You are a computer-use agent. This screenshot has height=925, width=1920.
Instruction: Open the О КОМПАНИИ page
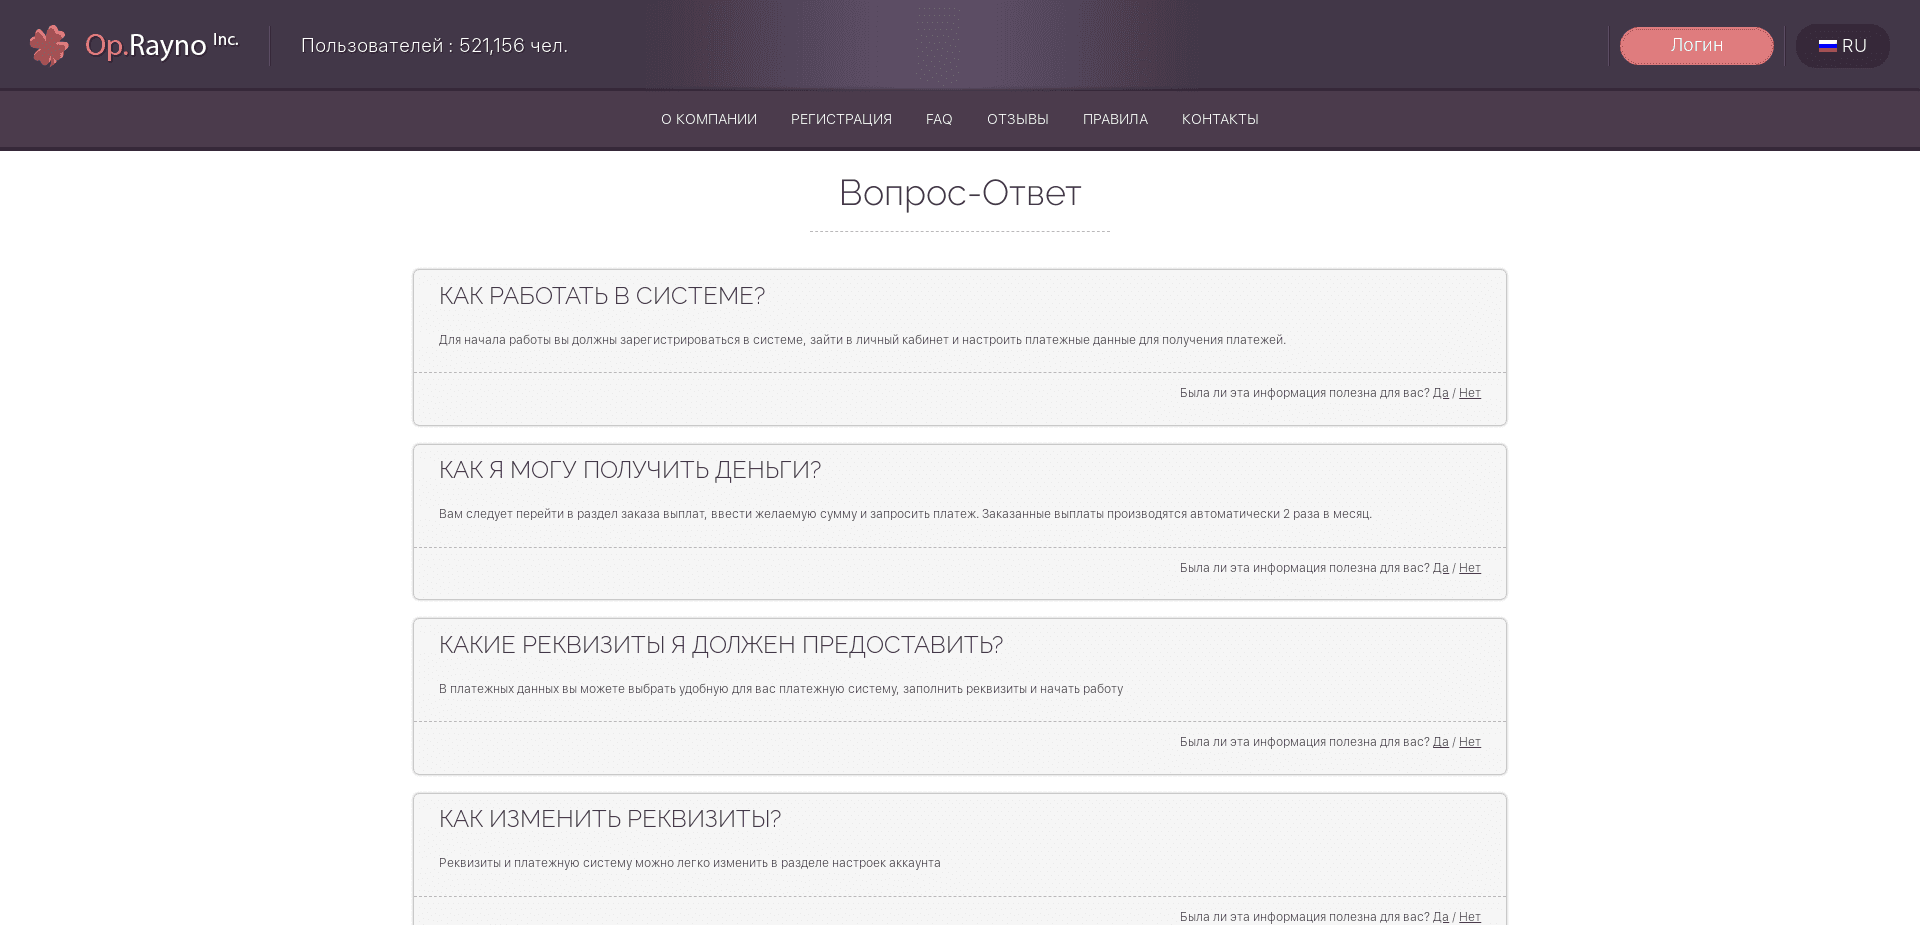[x=709, y=119]
